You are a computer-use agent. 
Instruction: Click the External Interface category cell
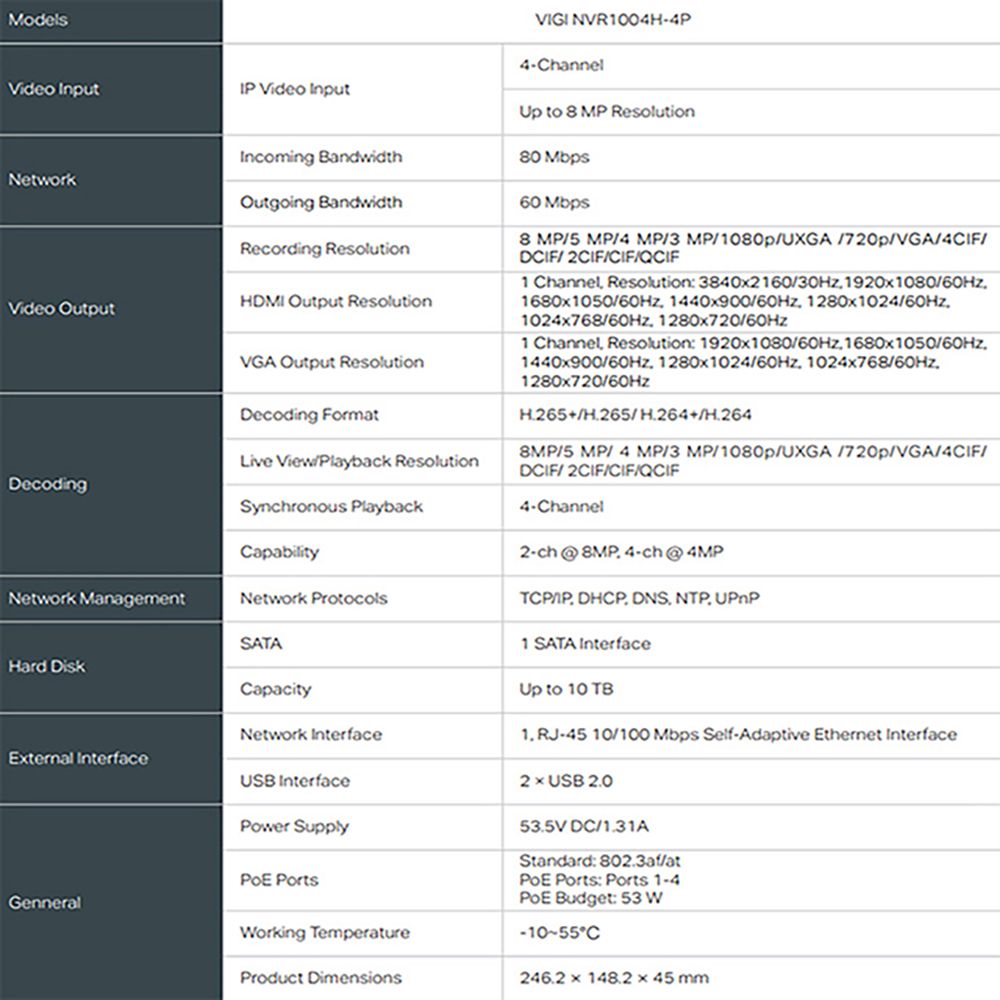point(78,758)
